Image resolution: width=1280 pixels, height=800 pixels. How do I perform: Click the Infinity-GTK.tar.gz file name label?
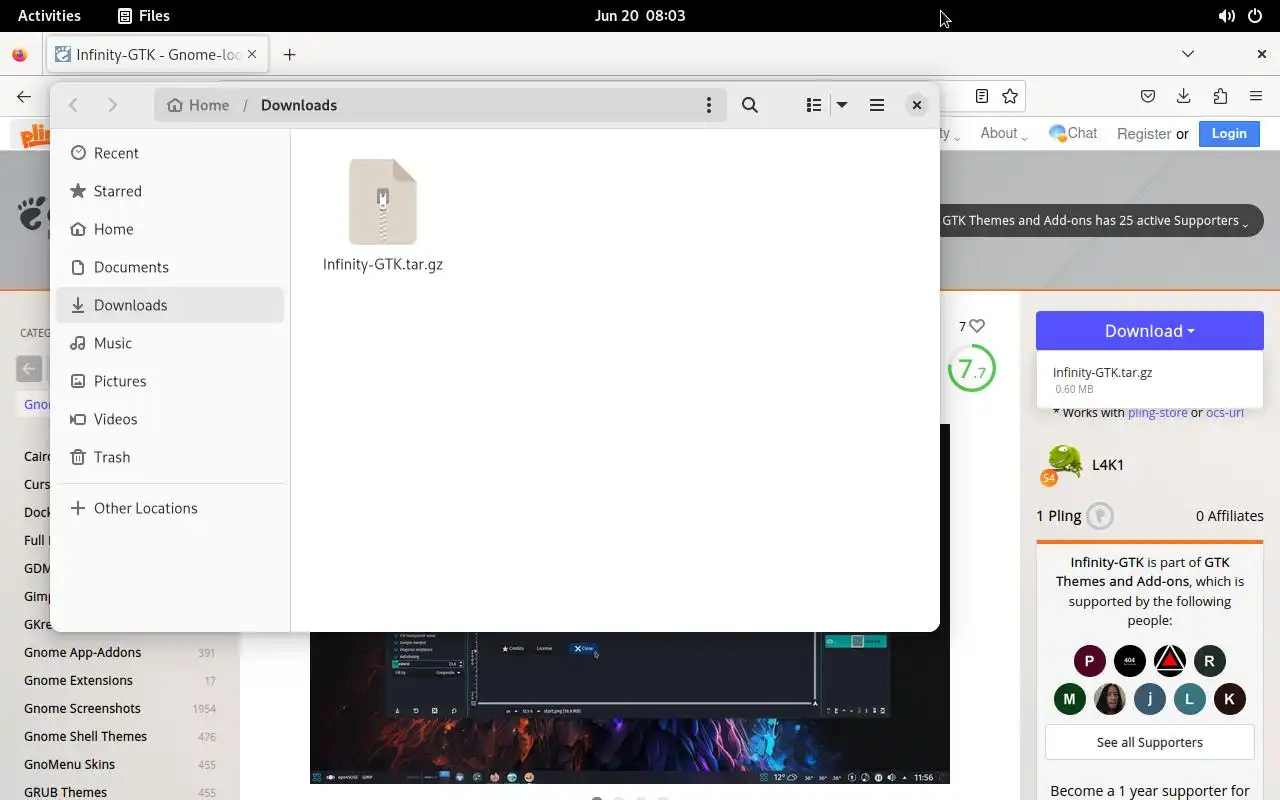point(383,264)
